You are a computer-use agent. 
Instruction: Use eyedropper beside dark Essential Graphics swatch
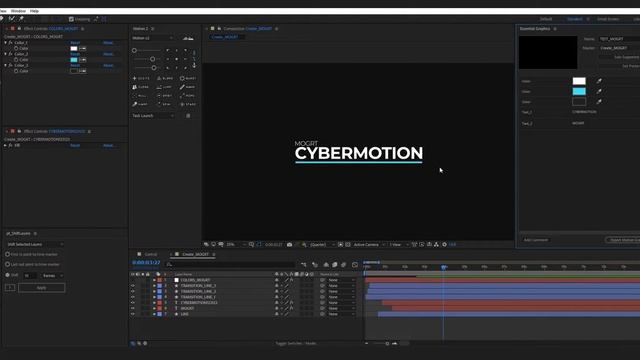(x=599, y=102)
